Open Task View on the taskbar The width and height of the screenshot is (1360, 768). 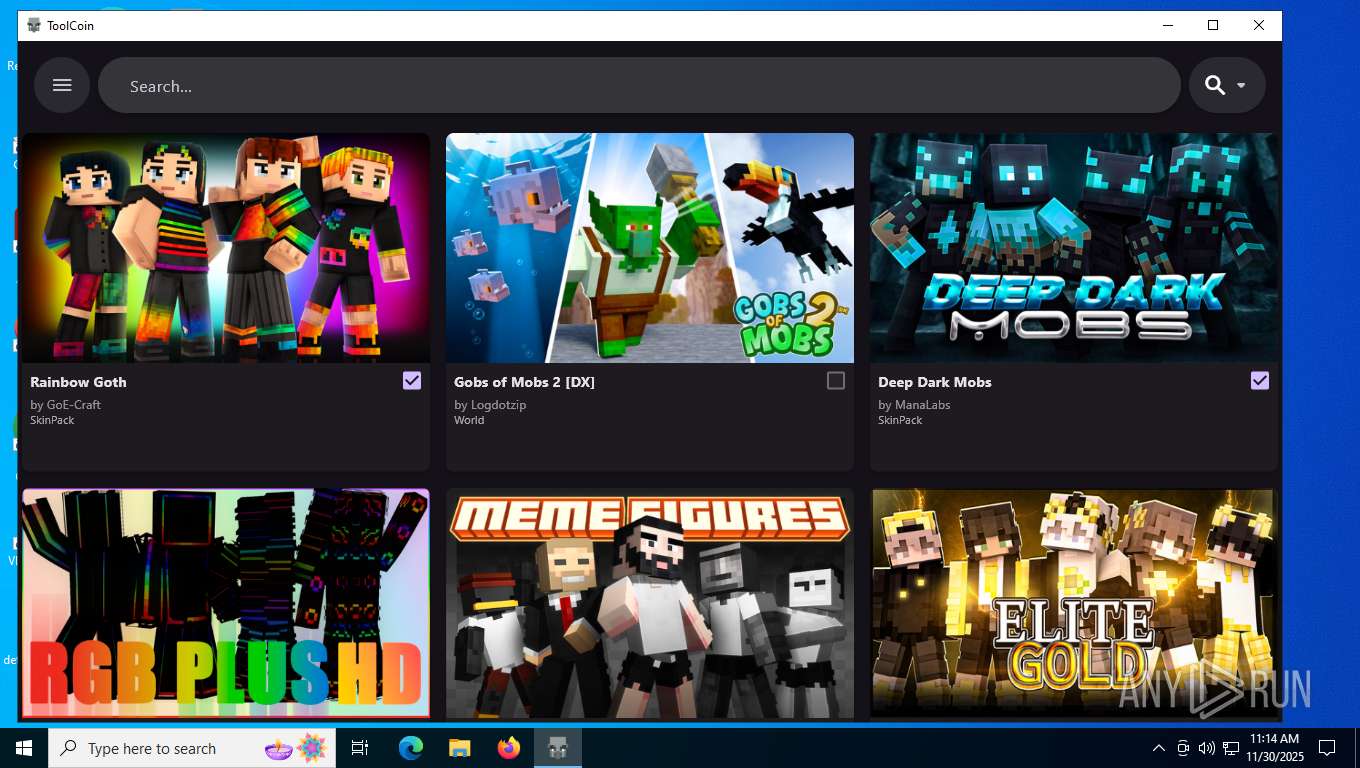point(360,748)
